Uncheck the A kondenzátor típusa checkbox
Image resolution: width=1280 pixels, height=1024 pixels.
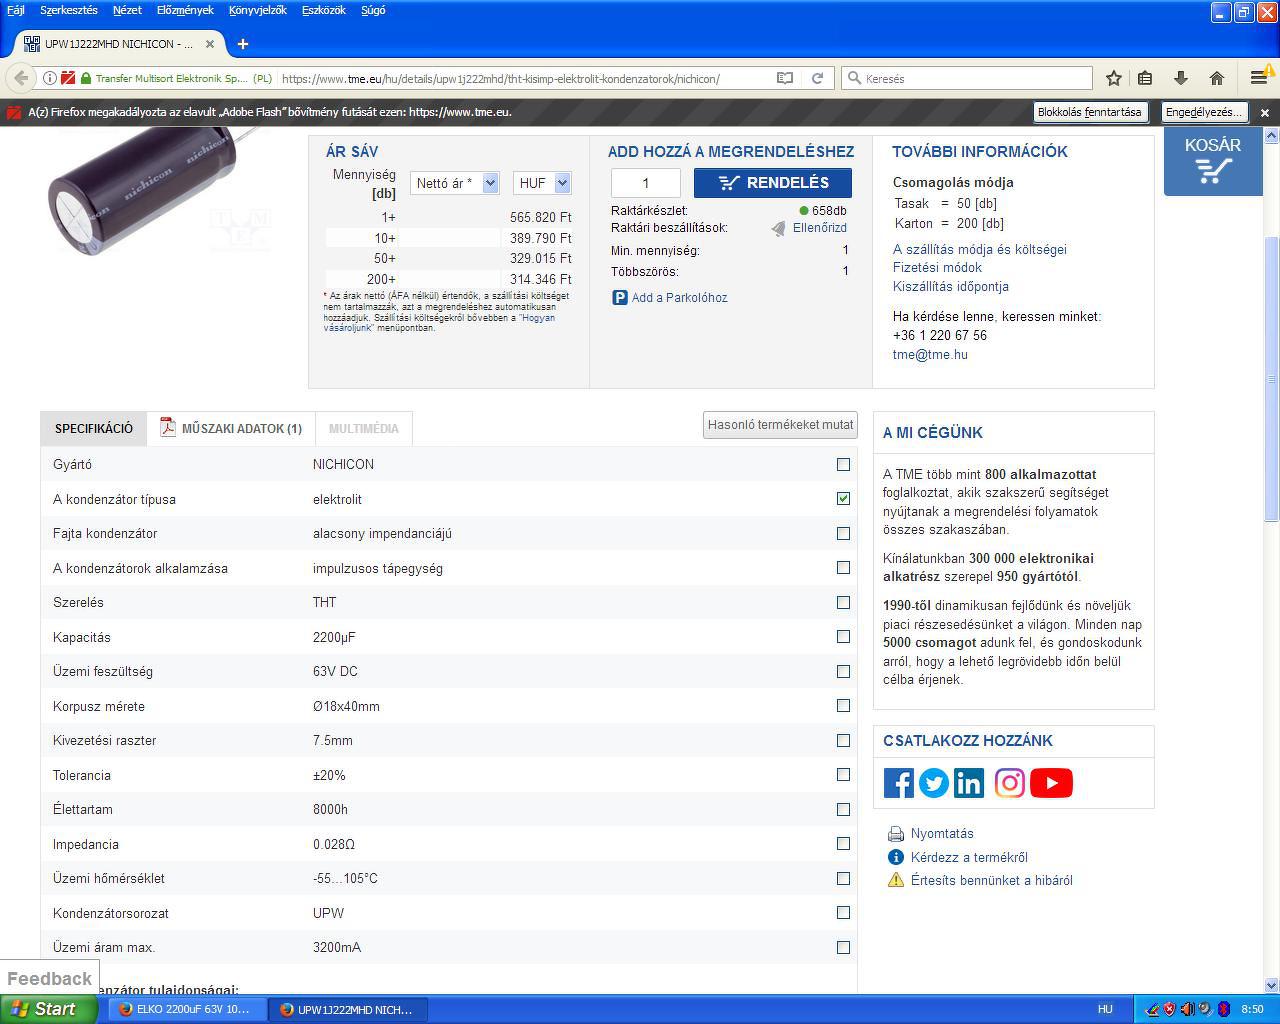click(x=843, y=499)
